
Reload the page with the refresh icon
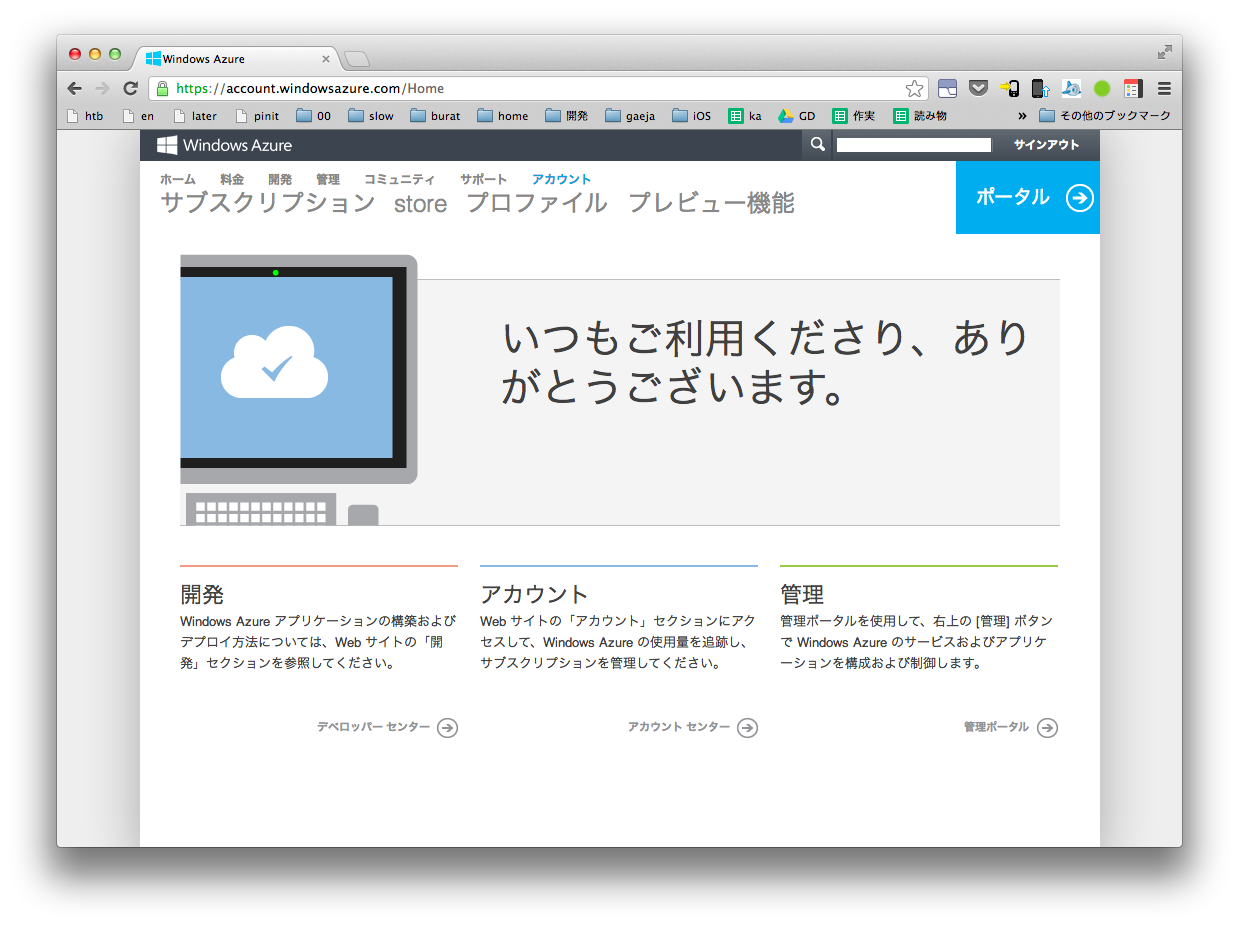tap(130, 88)
